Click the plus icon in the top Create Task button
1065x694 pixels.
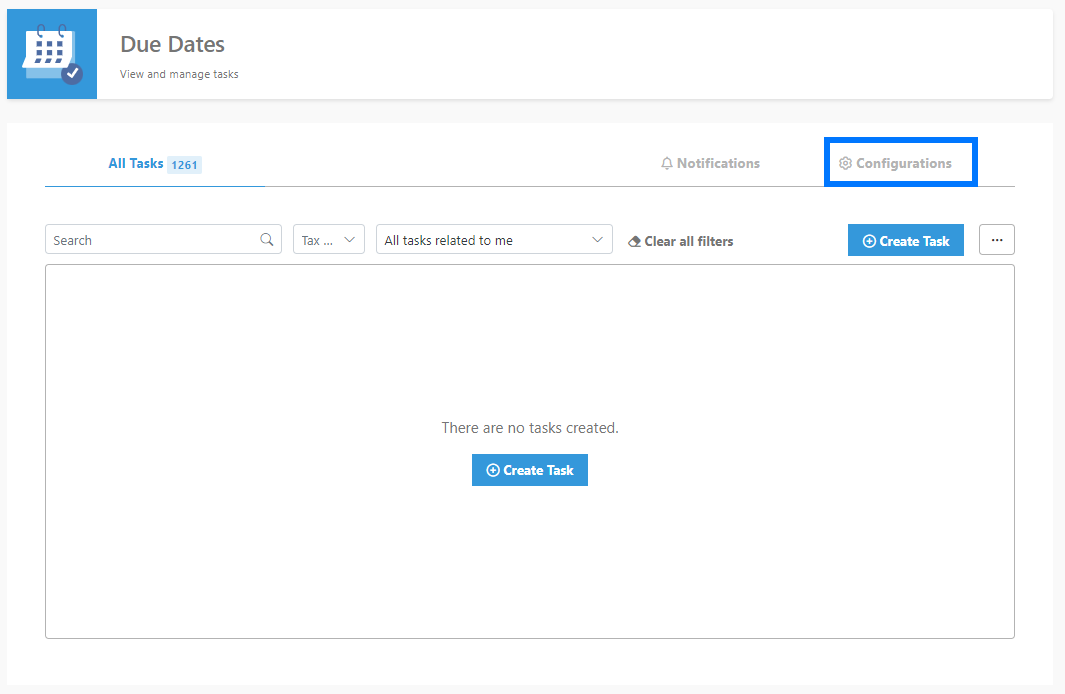(869, 241)
